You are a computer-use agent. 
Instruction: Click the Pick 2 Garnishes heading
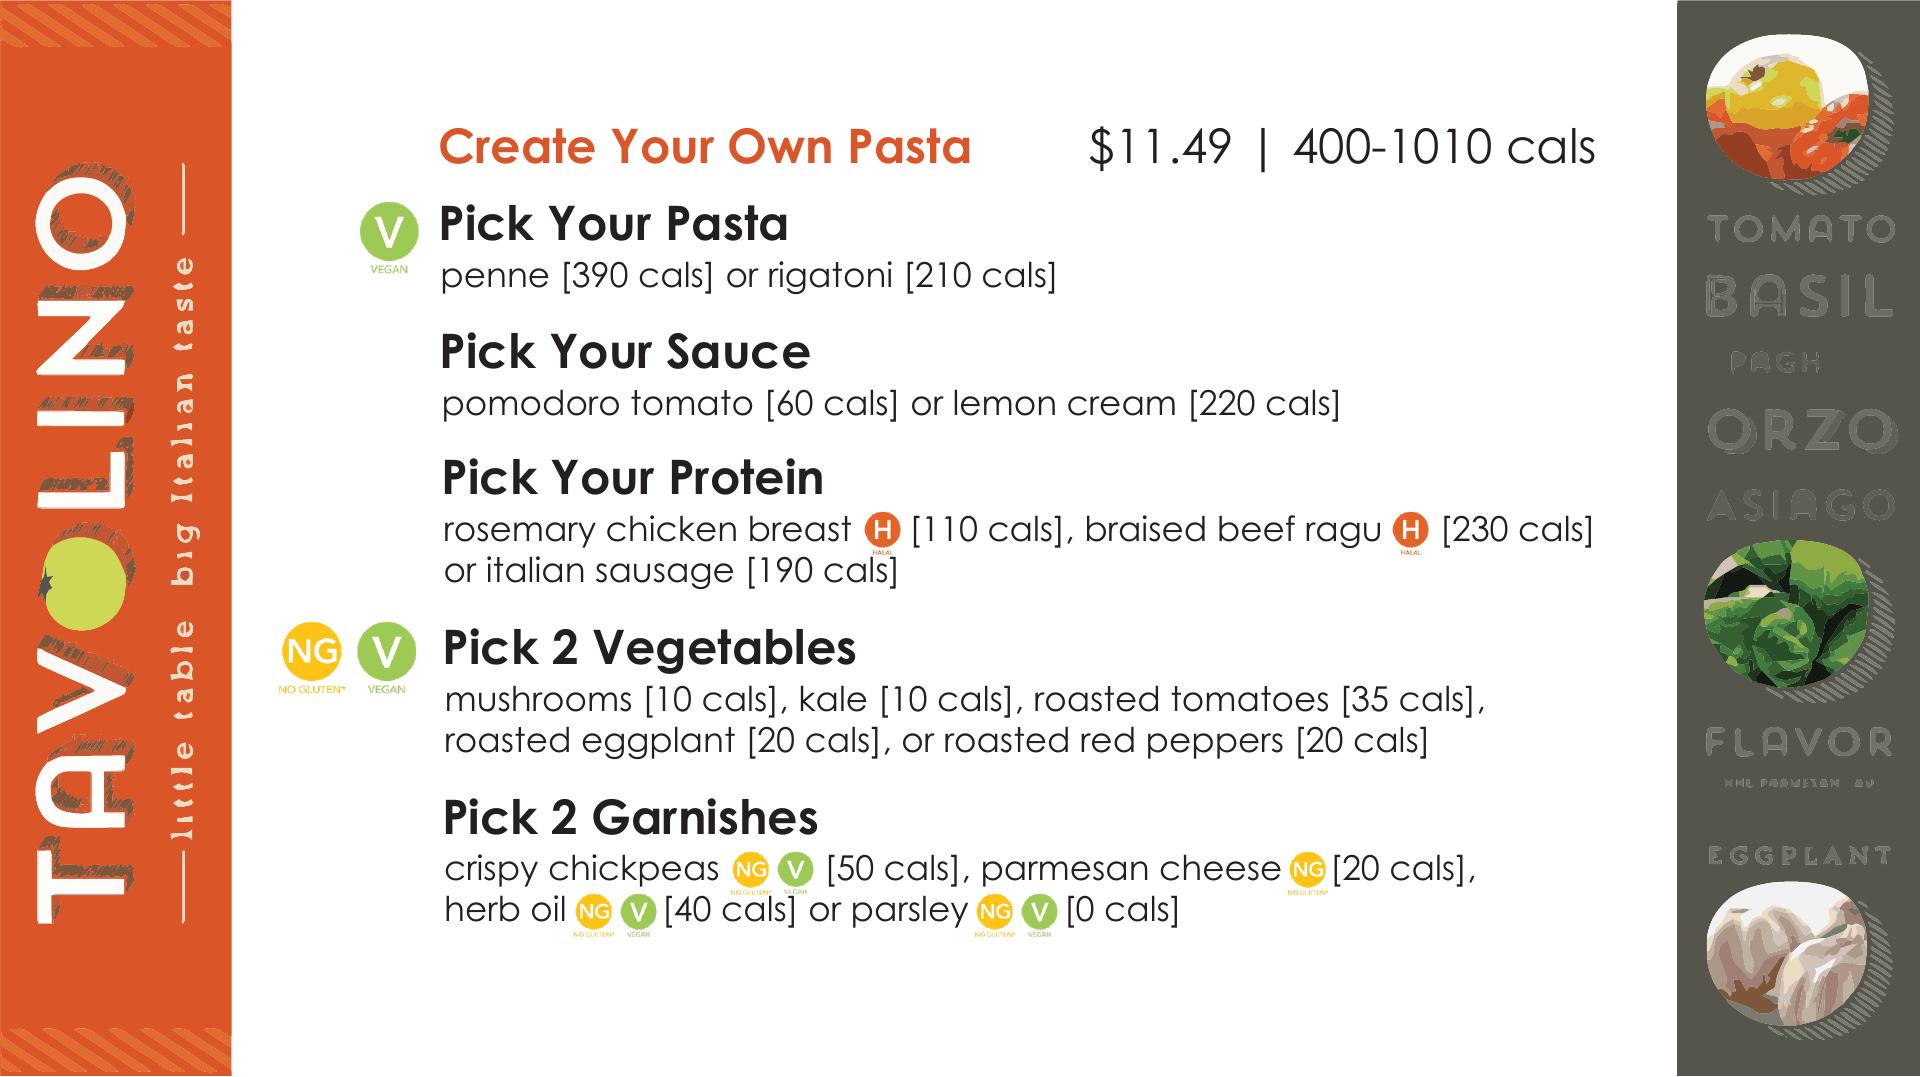click(630, 818)
